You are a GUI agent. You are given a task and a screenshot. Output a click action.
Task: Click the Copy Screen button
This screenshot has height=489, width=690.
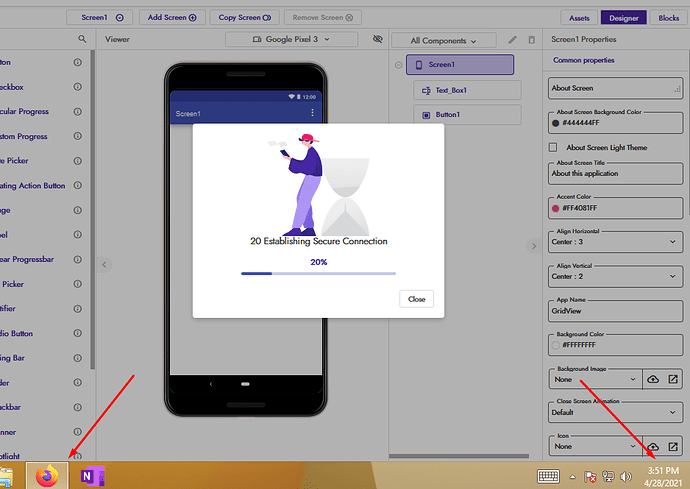coord(245,17)
